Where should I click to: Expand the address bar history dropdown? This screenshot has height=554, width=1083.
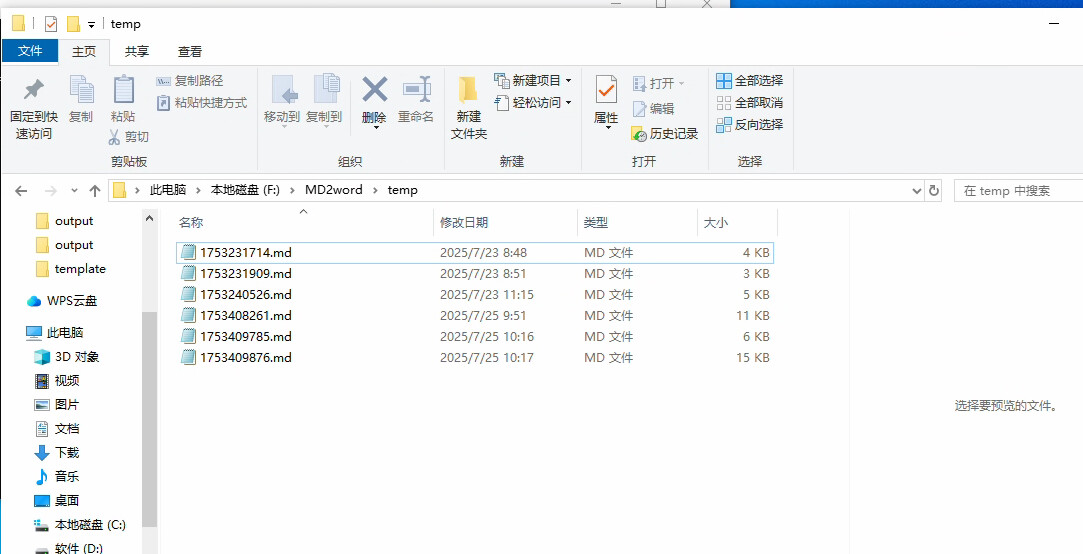(x=917, y=191)
